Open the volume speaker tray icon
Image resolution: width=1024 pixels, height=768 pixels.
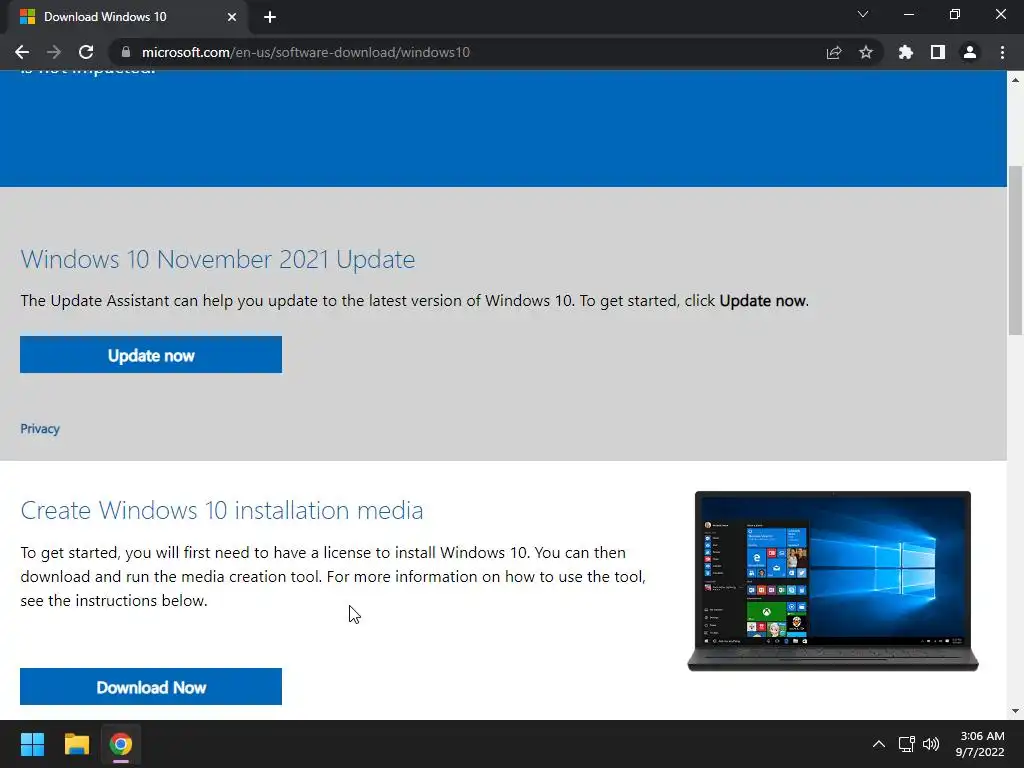click(931, 744)
